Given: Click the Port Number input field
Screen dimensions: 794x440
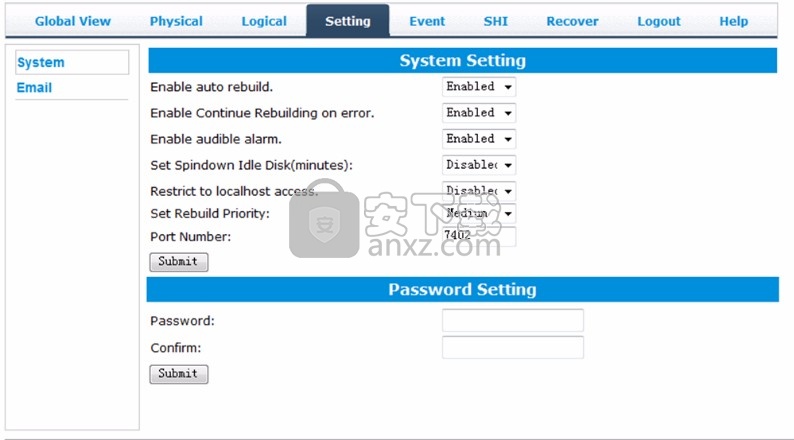Looking at the screenshot, I should (479, 236).
